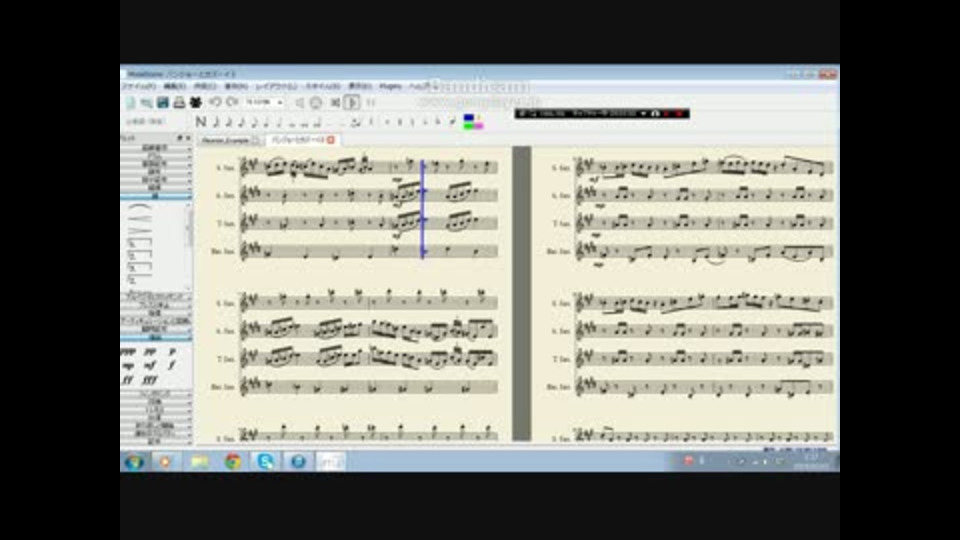Image resolution: width=960 pixels, height=540 pixels.
Task: Pick the p dynamic marking
Action: [x=172, y=352]
